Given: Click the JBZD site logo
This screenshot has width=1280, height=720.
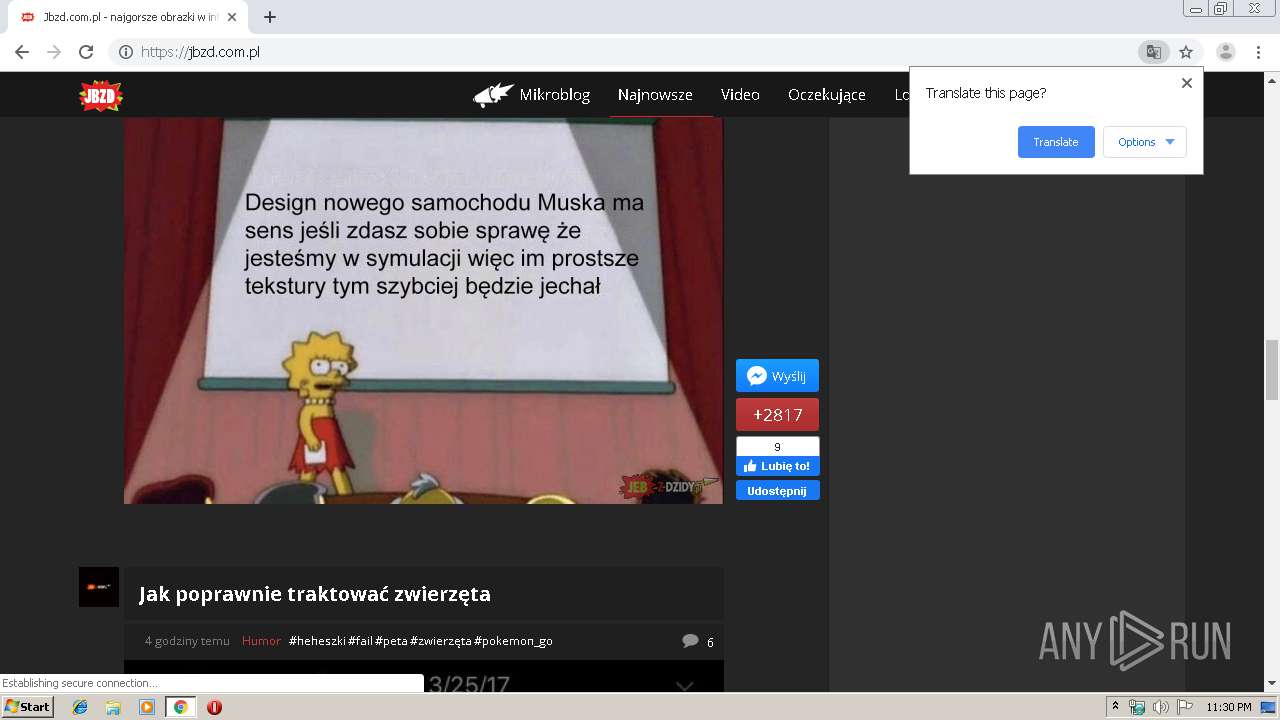Looking at the screenshot, I should pyautogui.click(x=101, y=95).
